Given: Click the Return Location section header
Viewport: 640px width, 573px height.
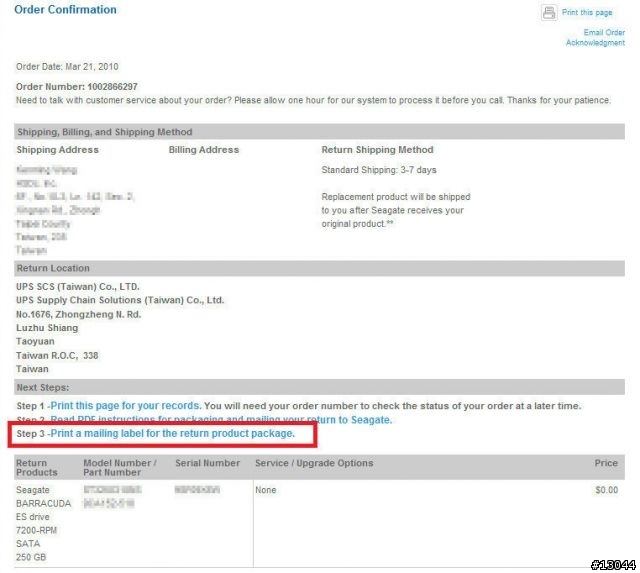Looking at the screenshot, I should tap(319, 269).
